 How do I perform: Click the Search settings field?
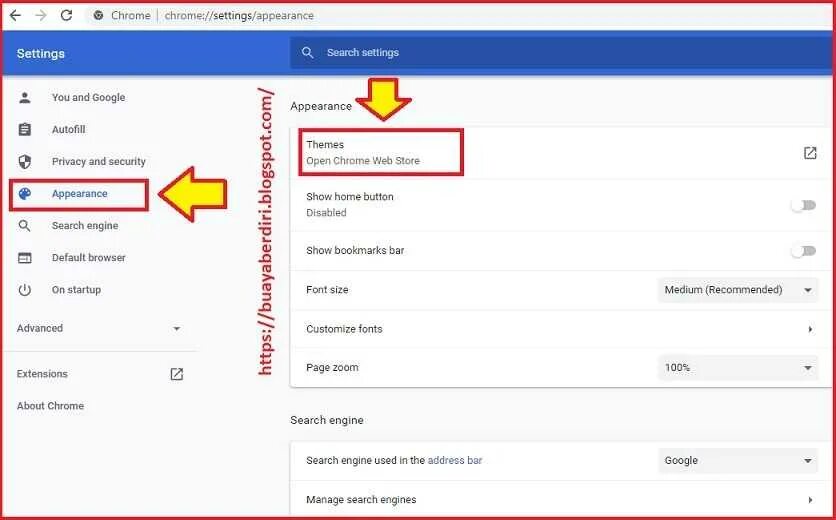(x=562, y=52)
